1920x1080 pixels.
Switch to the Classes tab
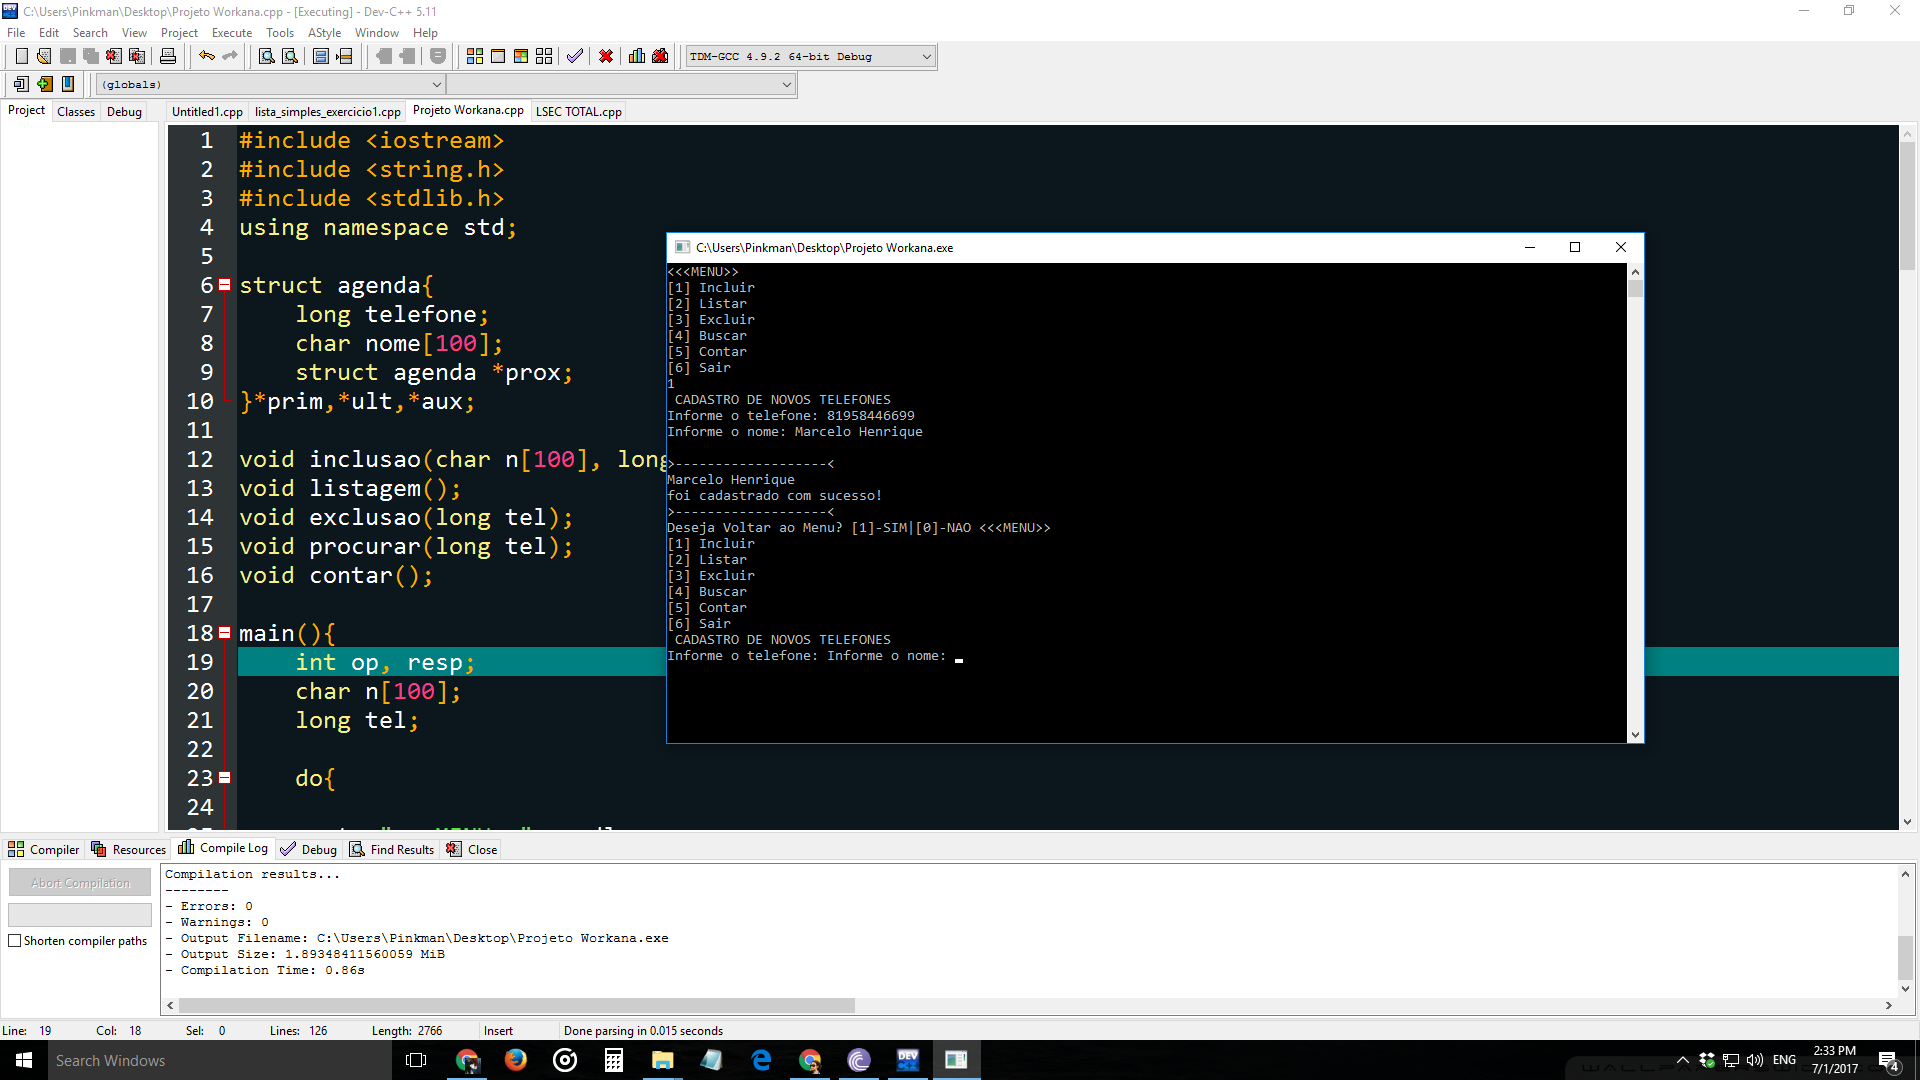76,111
